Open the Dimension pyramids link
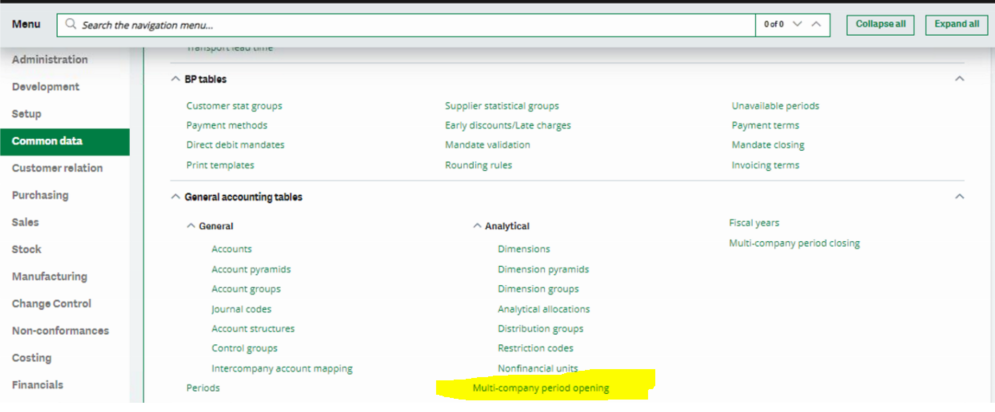This screenshot has width=995, height=412. (x=543, y=269)
